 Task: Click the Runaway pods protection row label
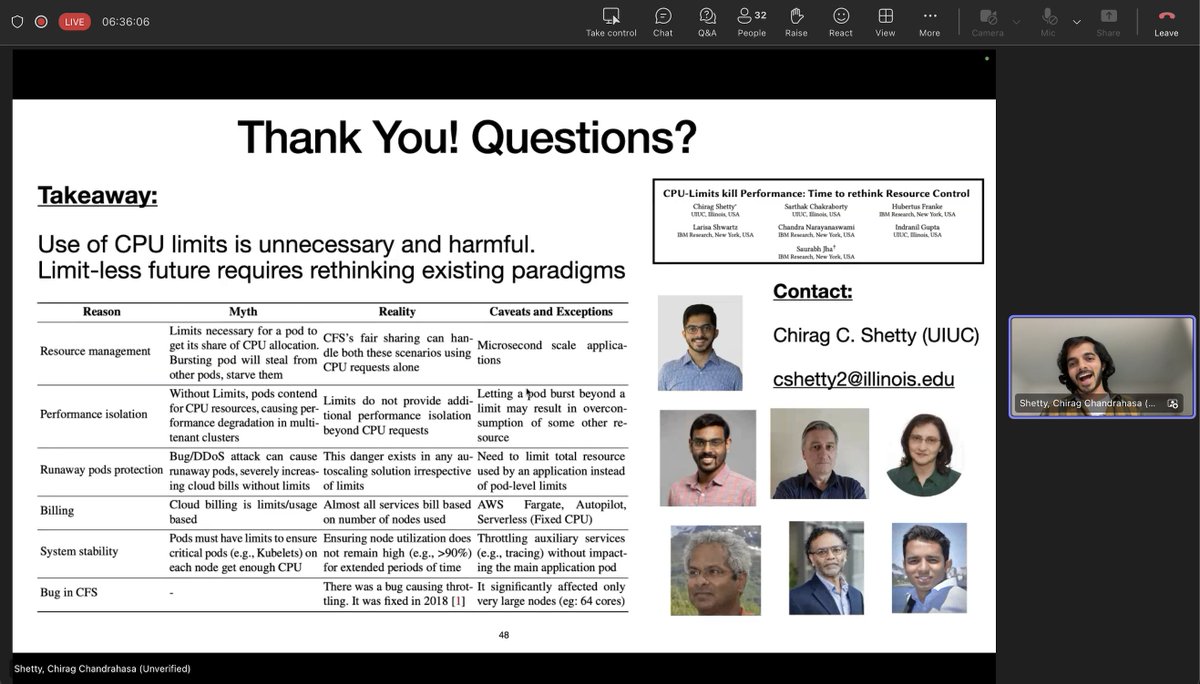click(101, 470)
